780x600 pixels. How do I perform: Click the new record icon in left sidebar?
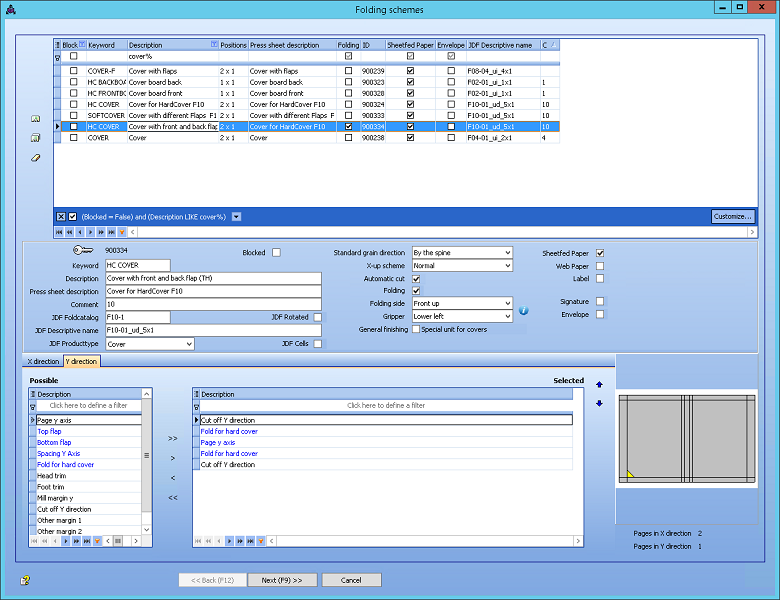click(35, 118)
